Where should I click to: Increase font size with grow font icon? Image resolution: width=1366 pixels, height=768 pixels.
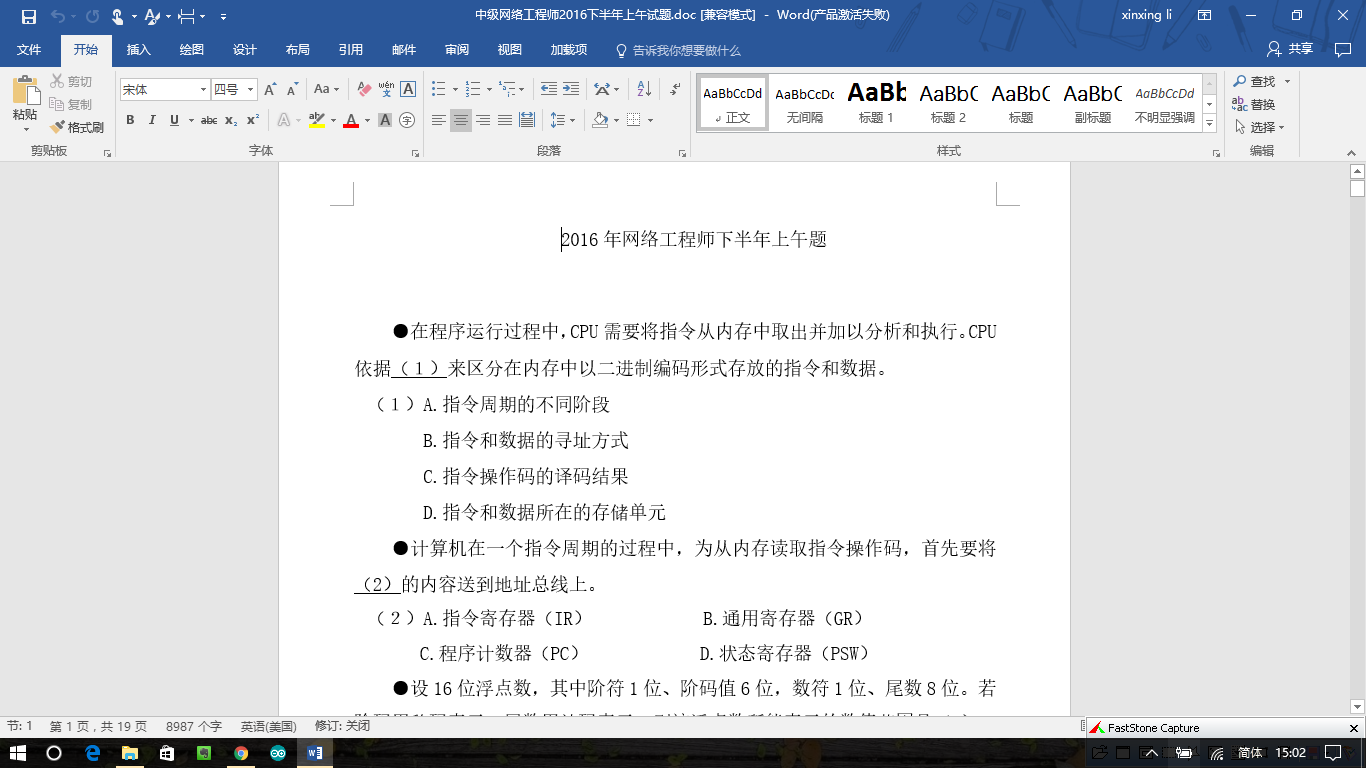(x=270, y=90)
